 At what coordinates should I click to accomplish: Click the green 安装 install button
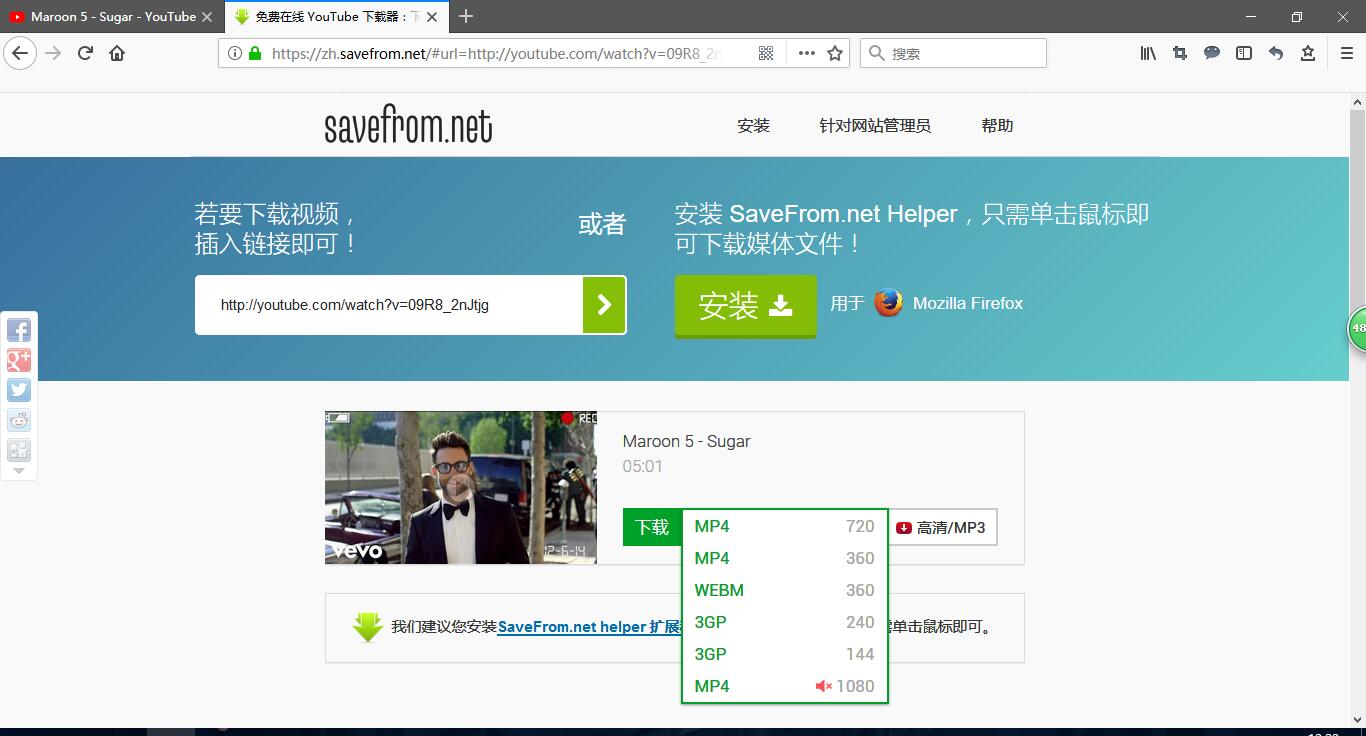point(746,306)
